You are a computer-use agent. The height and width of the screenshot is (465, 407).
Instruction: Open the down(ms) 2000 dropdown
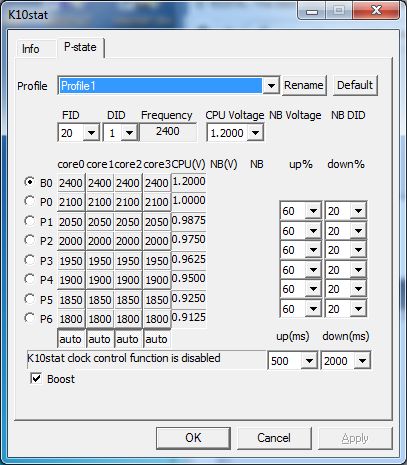click(x=362, y=360)
